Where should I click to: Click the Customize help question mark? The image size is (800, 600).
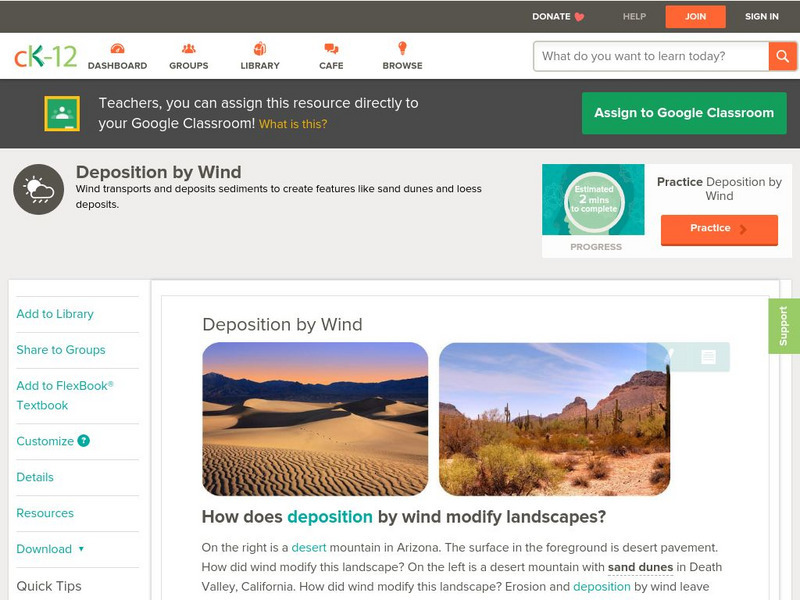(84, 440)
